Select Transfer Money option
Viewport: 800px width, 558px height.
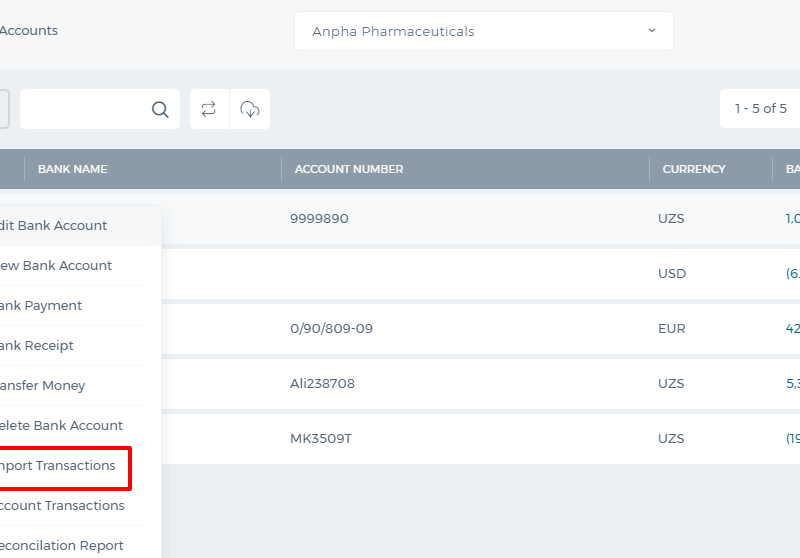coord(42,386)
